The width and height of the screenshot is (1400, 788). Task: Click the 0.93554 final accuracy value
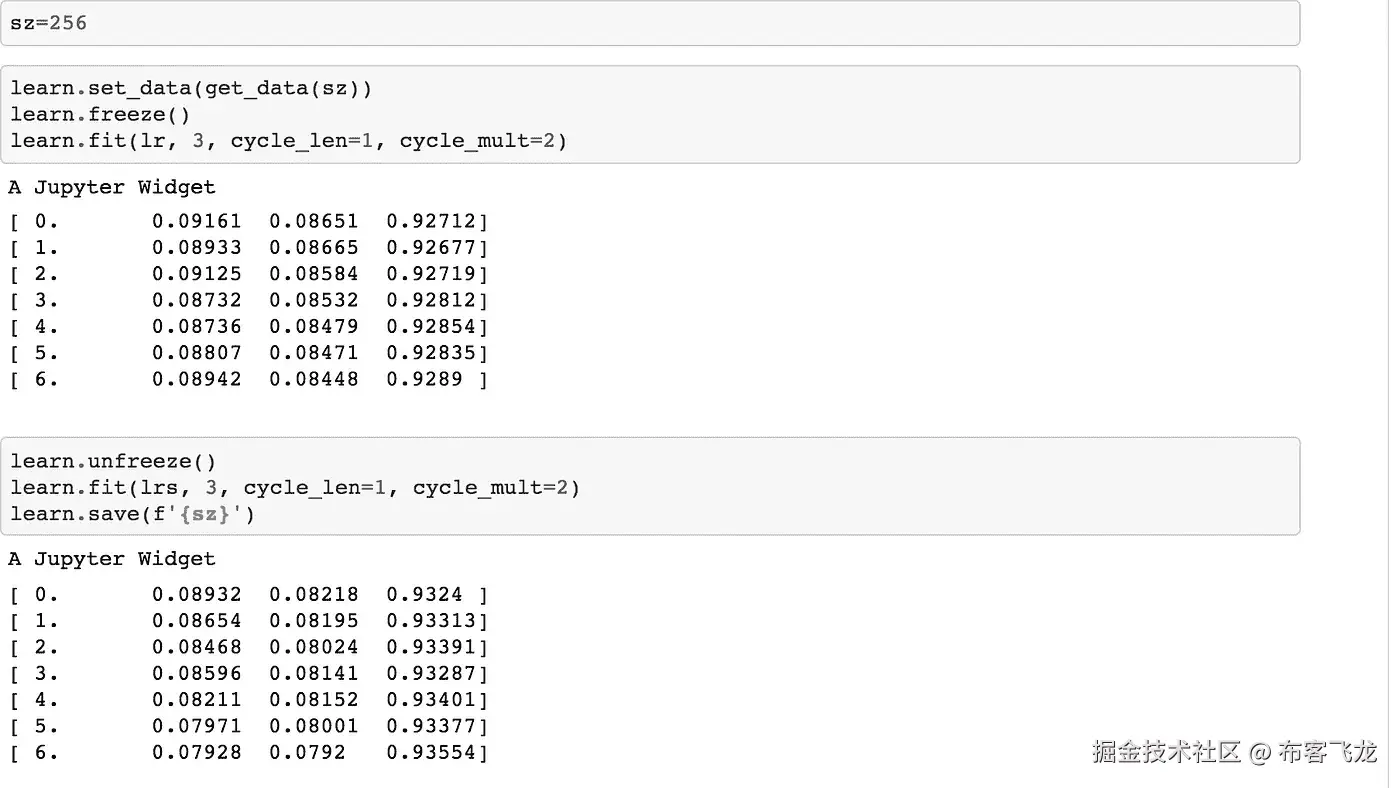pyautogui.click(x=431, y=752)
